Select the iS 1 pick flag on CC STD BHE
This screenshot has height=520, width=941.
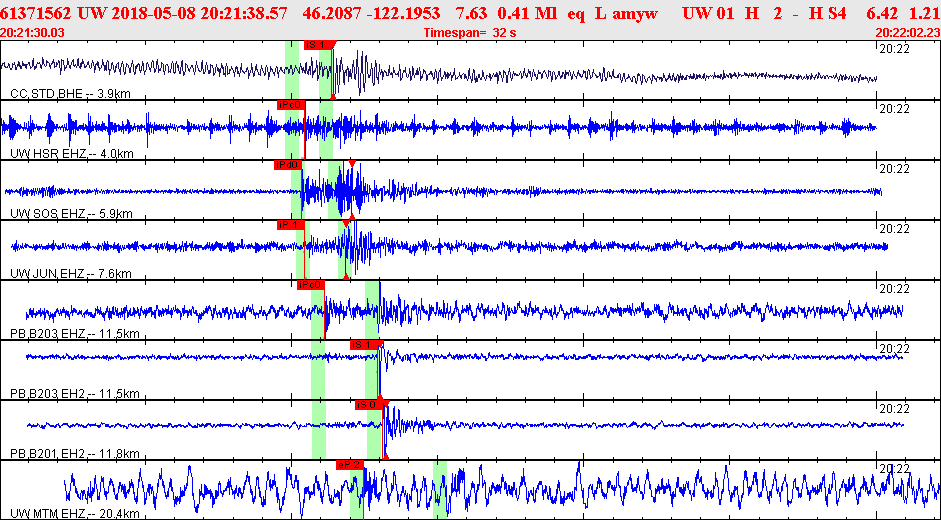pyautogui.click(x=317, y=45)
